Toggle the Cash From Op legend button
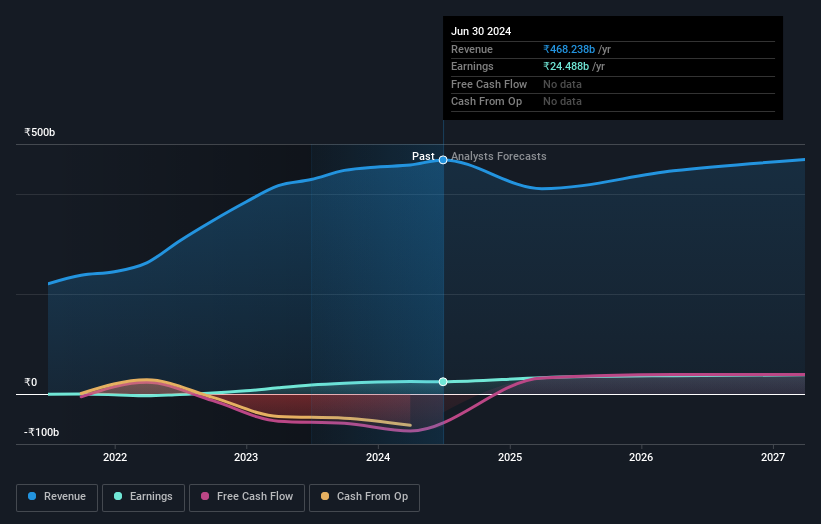Screen dimensions: 821x524 (364, 497)
